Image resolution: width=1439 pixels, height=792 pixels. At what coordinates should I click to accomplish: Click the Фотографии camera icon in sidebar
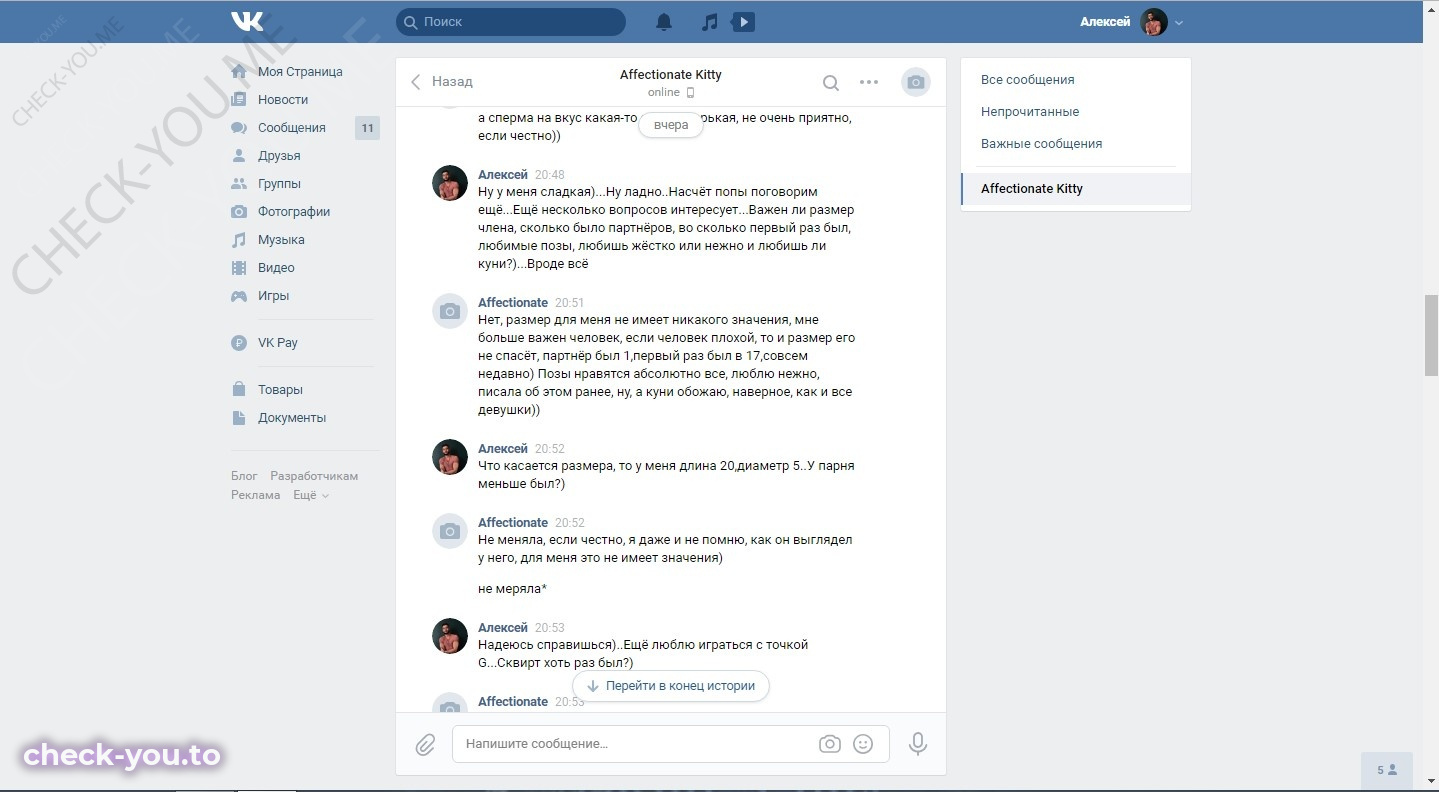[239, 212]
